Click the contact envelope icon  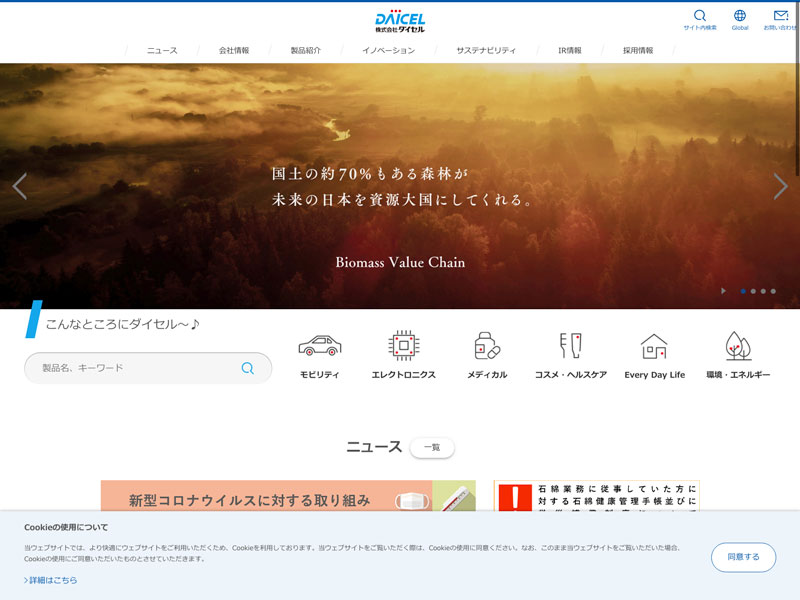tap(781, 16)
